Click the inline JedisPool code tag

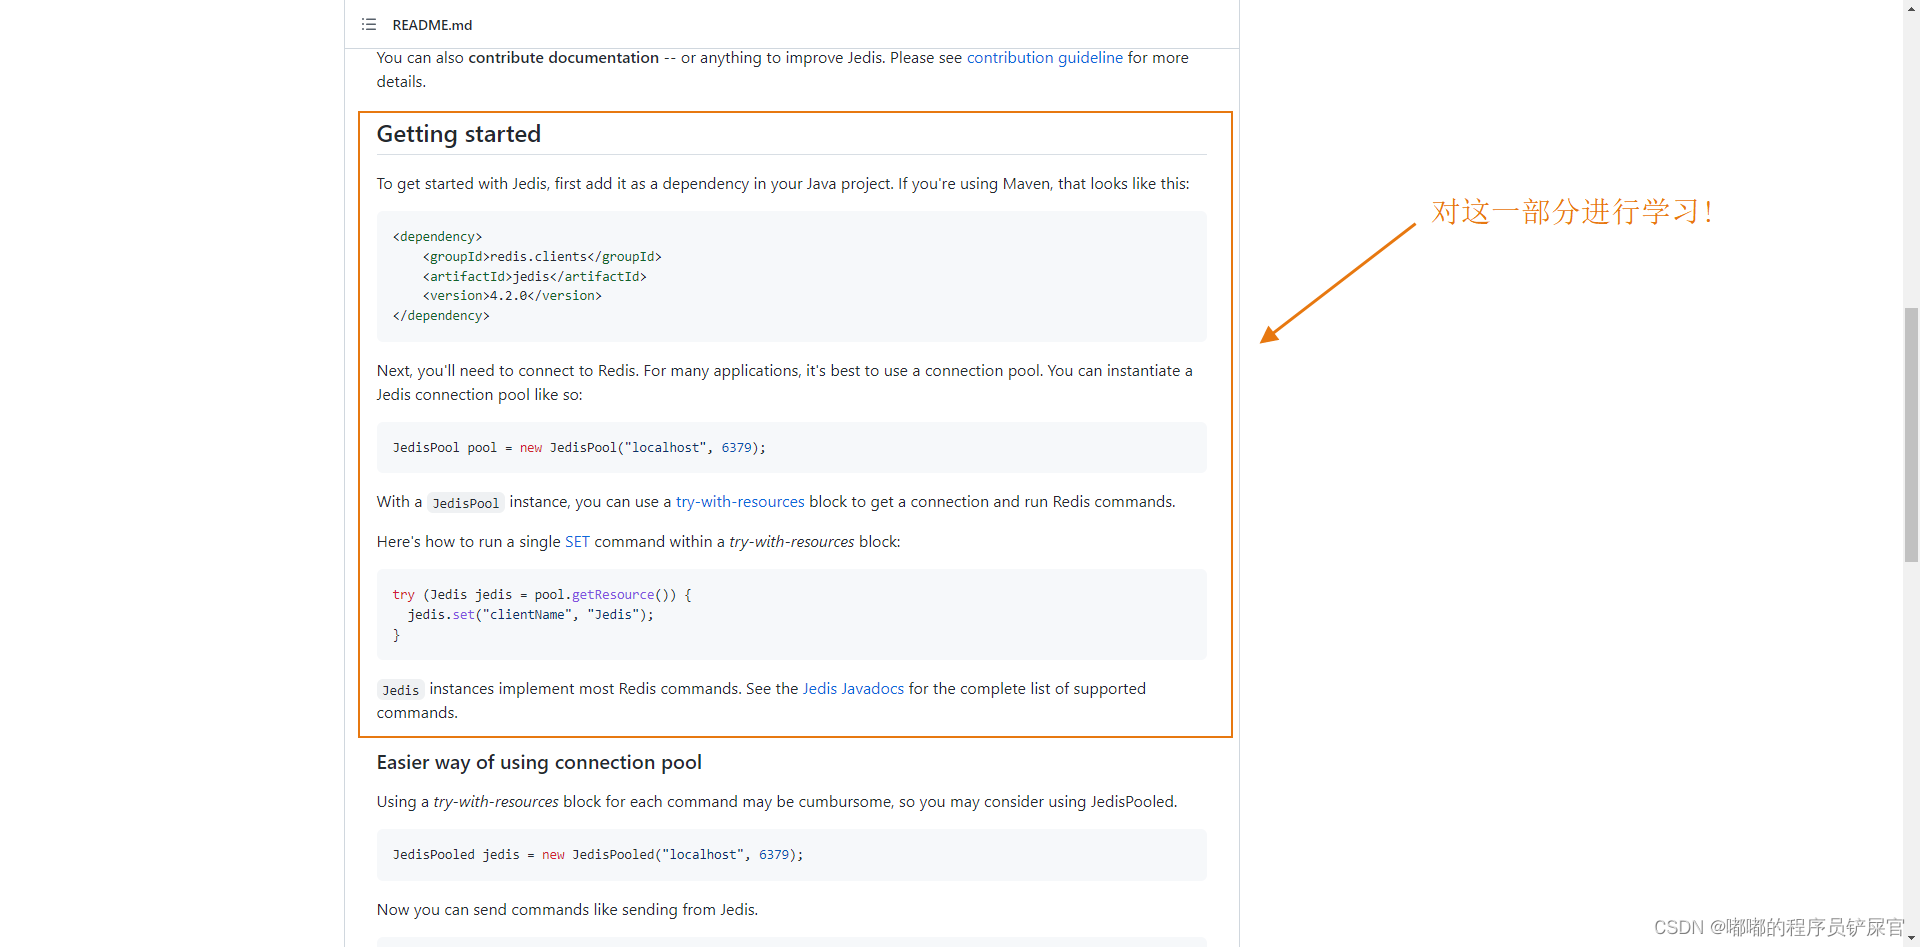pos(465,503)
